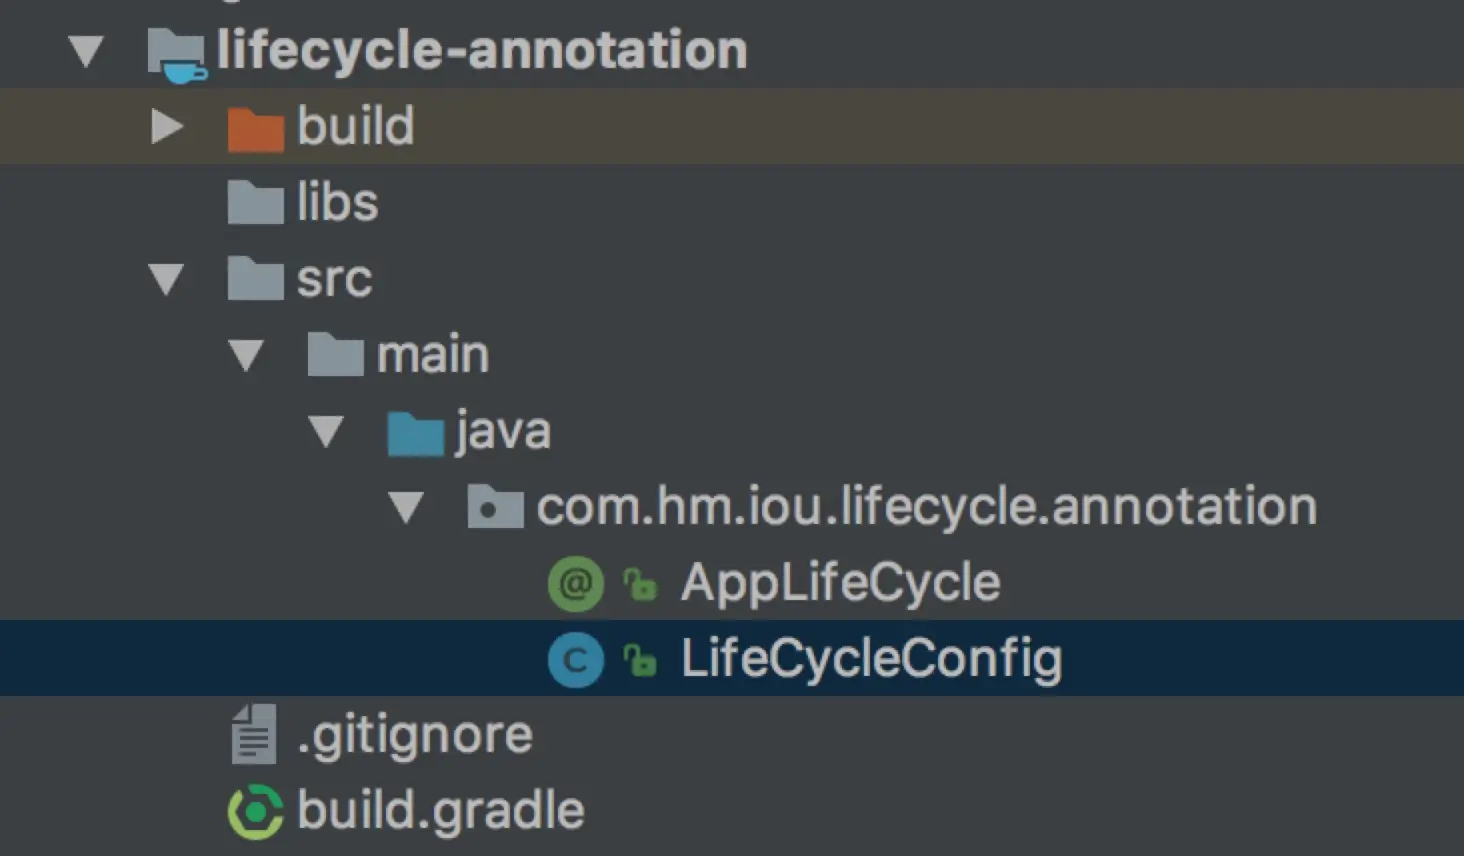Collapse the lifecycle-annotation module node
The height and width of the screenshot is (856, 1464).
click(x=87, y=51)
